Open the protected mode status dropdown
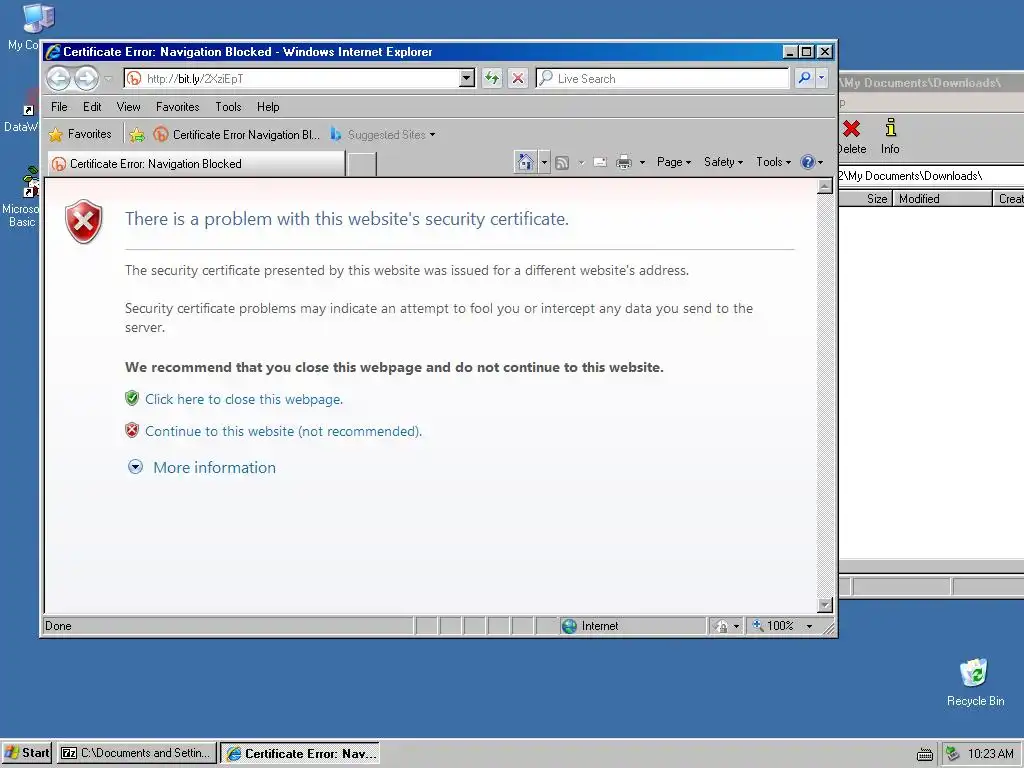This screenshot has height=768, width=1024. point(728,626)
